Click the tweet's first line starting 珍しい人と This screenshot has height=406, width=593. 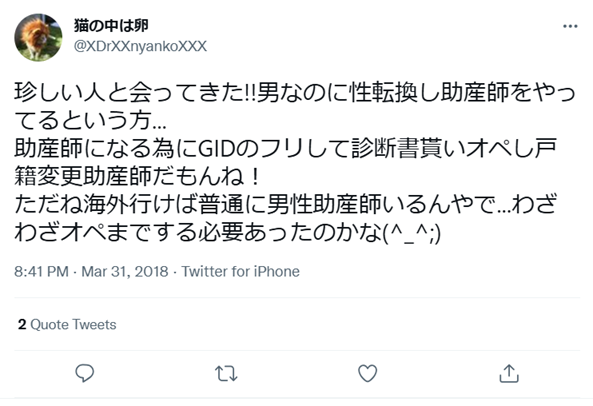pyautogui.click(x=295, y=93)
